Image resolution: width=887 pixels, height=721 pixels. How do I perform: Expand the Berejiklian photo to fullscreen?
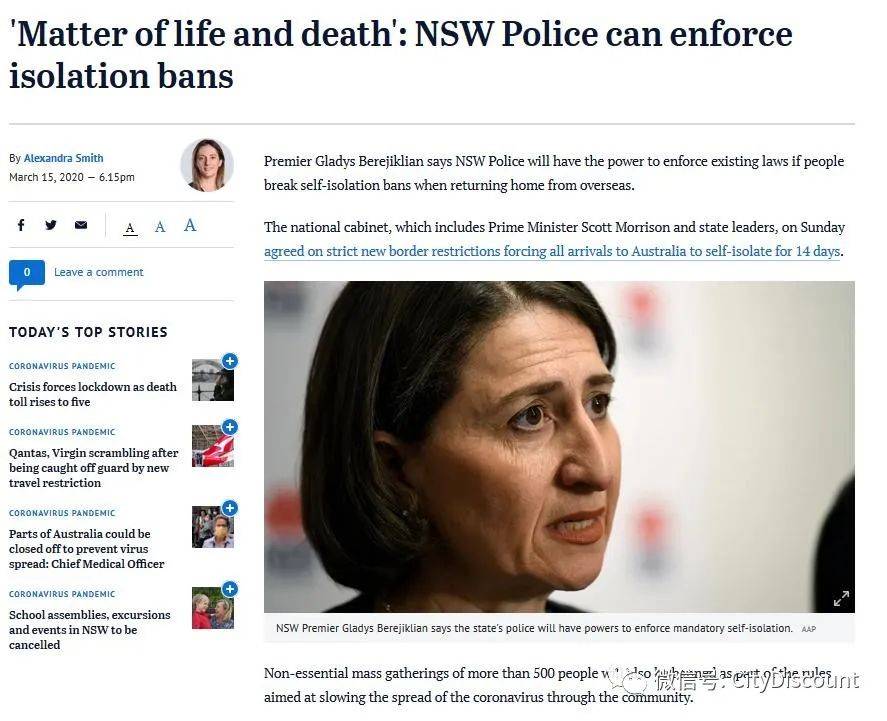coord(841,598)
